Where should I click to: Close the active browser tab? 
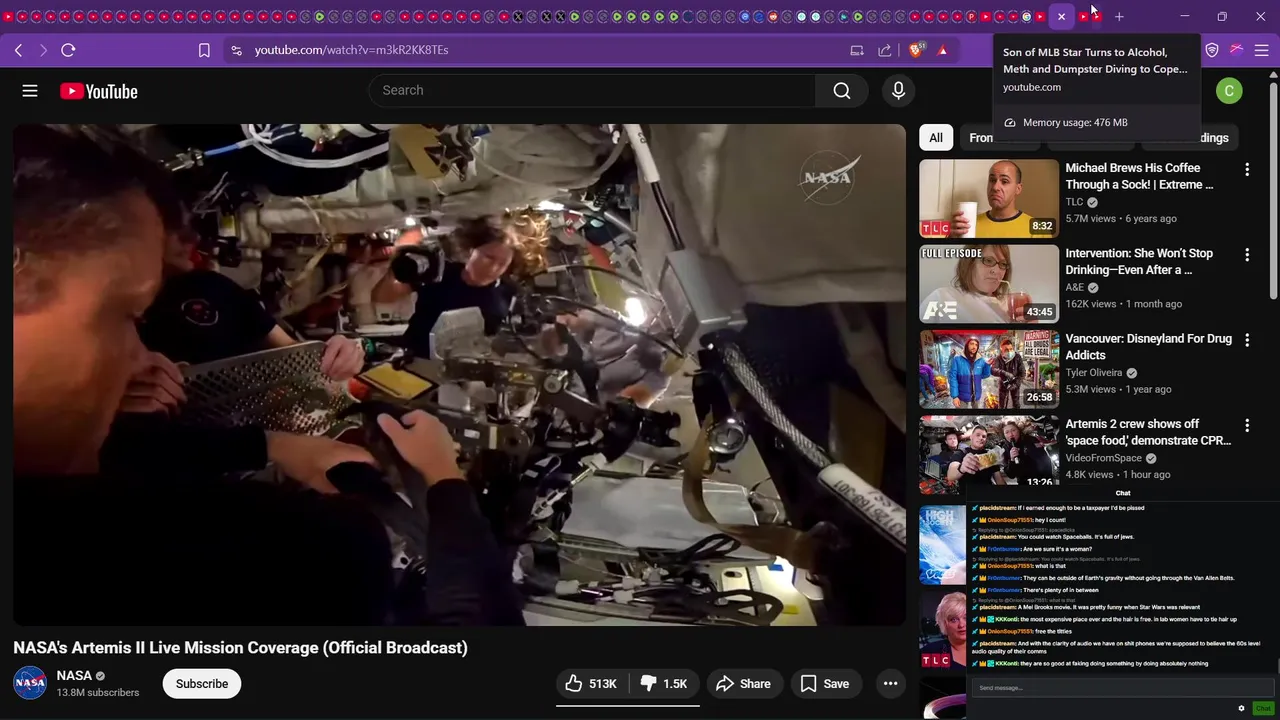coord(1061,16)
